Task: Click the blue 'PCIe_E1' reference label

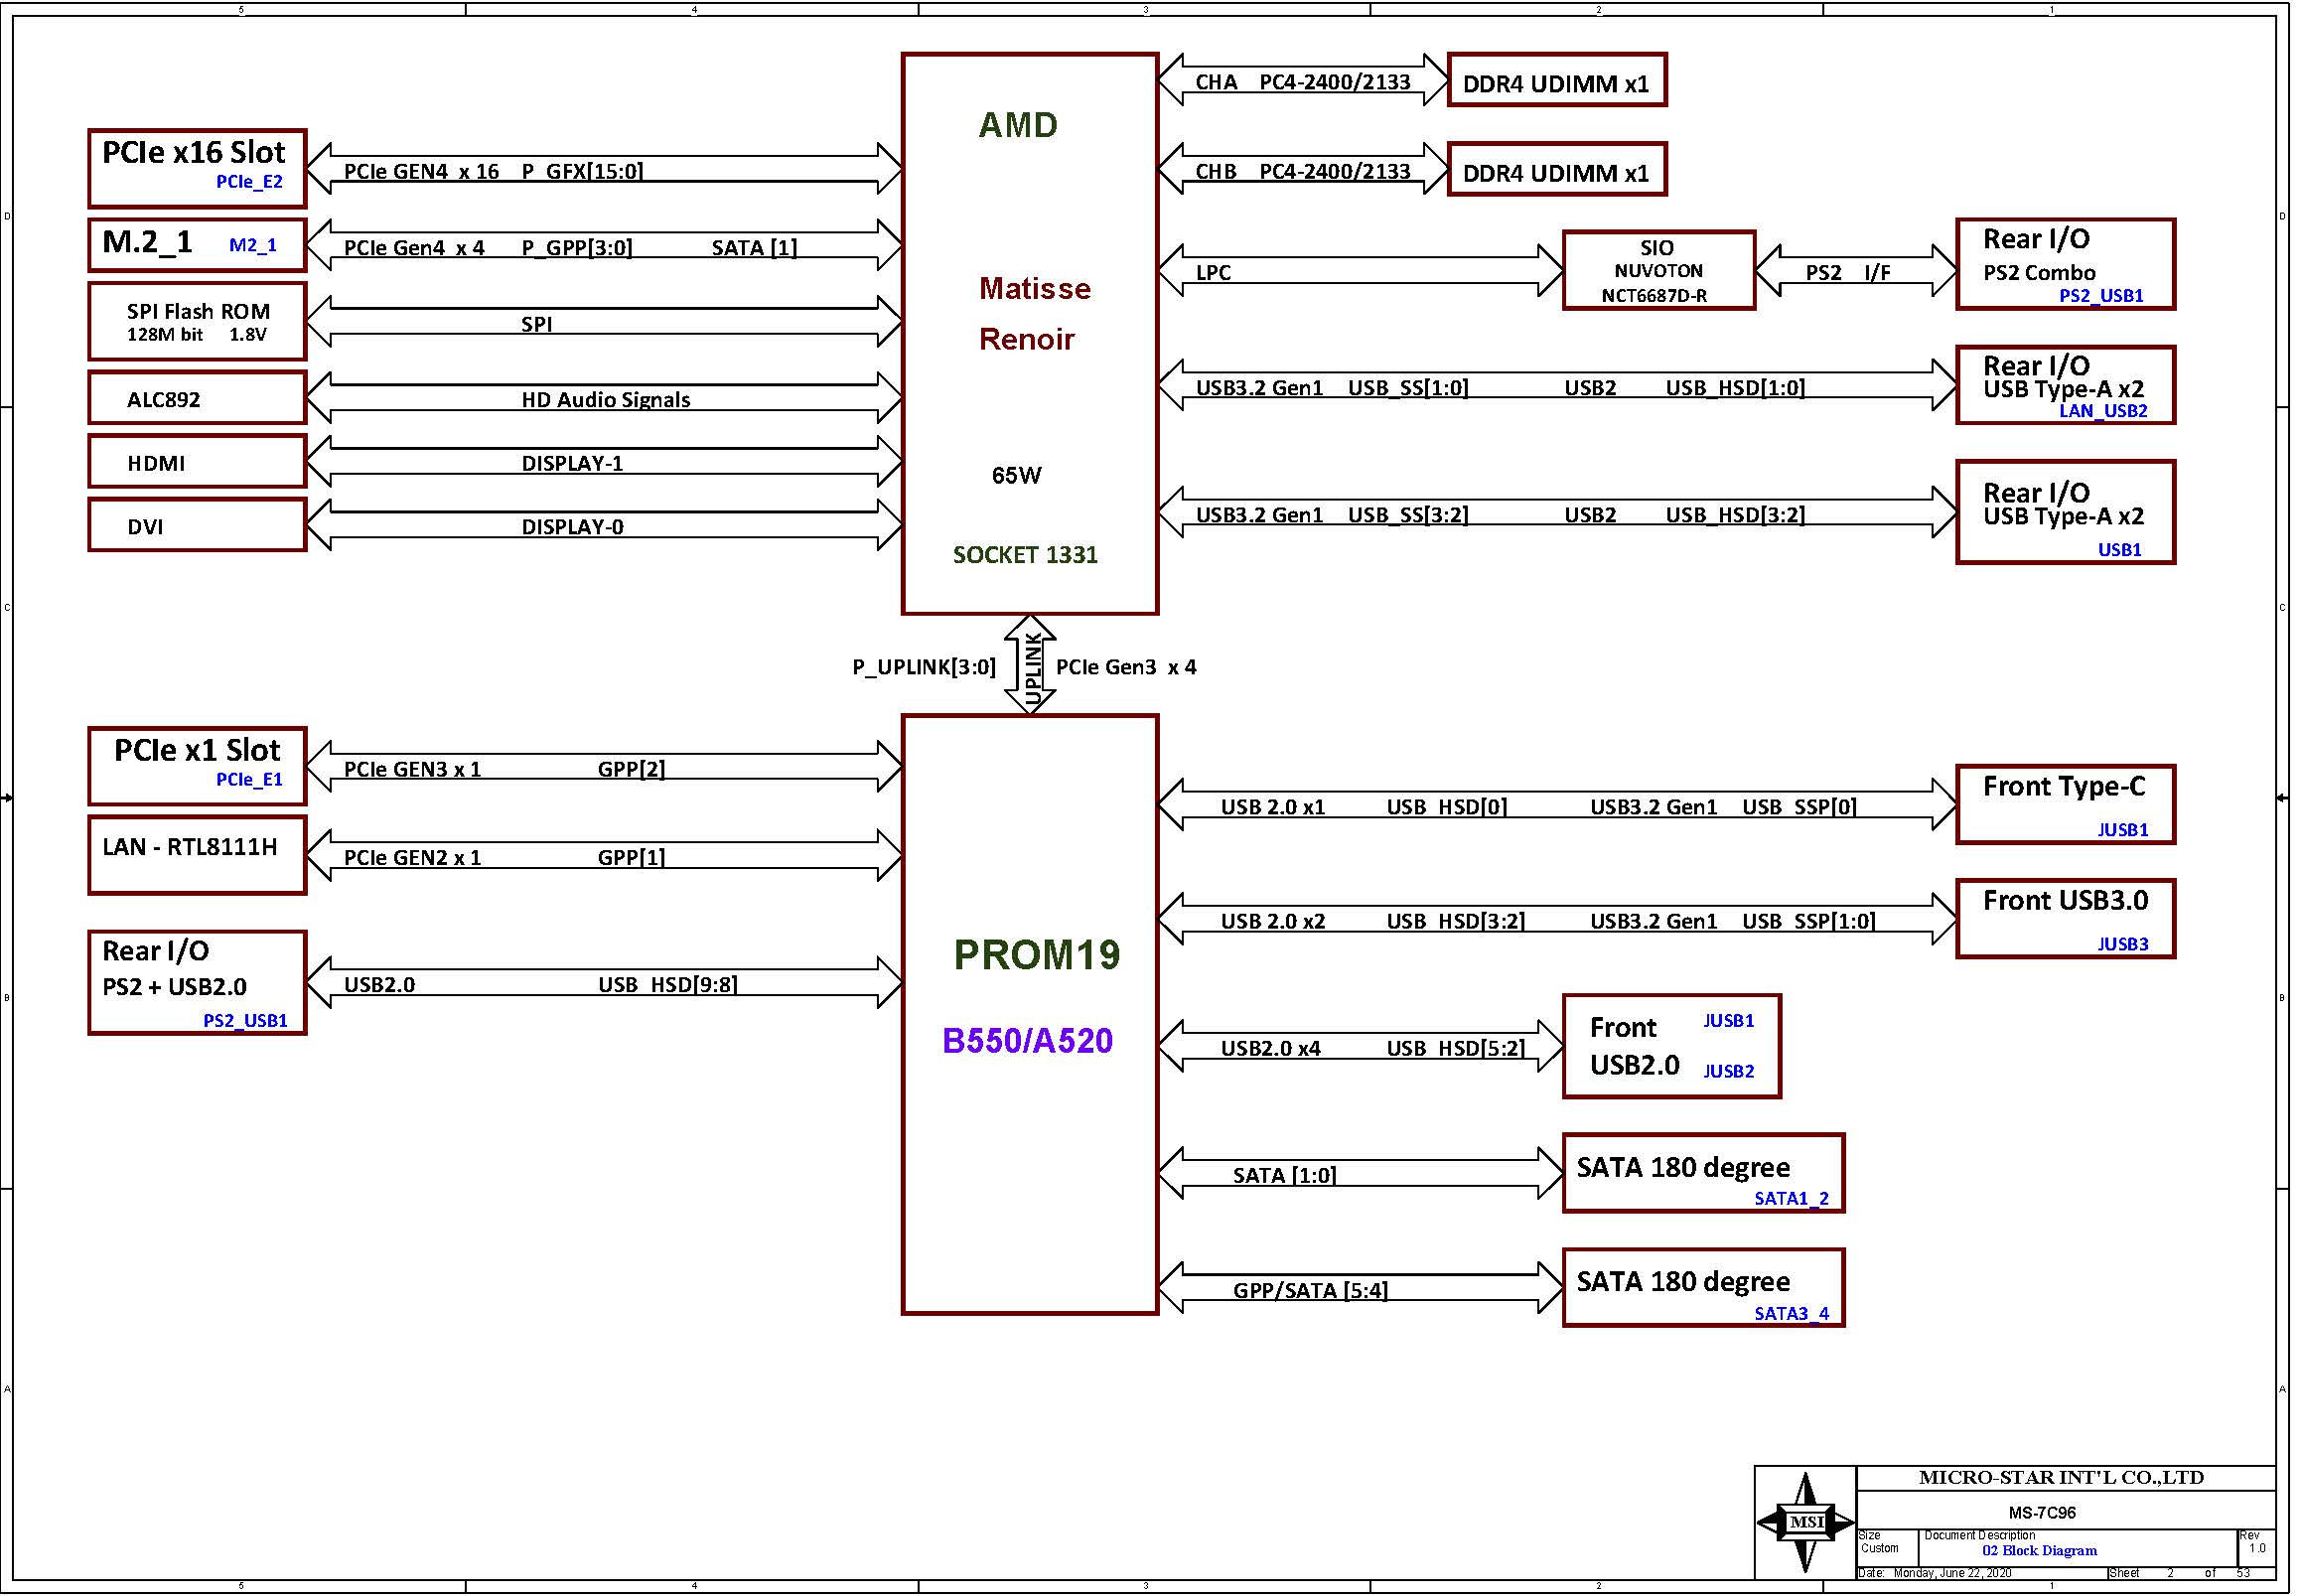Action: point(249,780)
